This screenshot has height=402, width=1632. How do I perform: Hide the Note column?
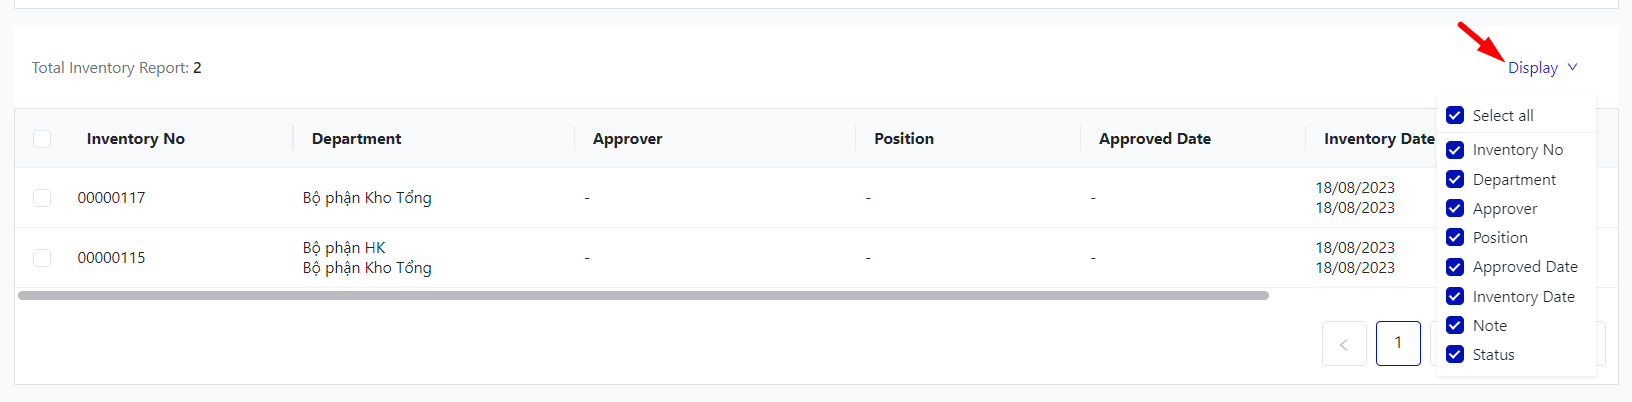[x=1455, y=326]
